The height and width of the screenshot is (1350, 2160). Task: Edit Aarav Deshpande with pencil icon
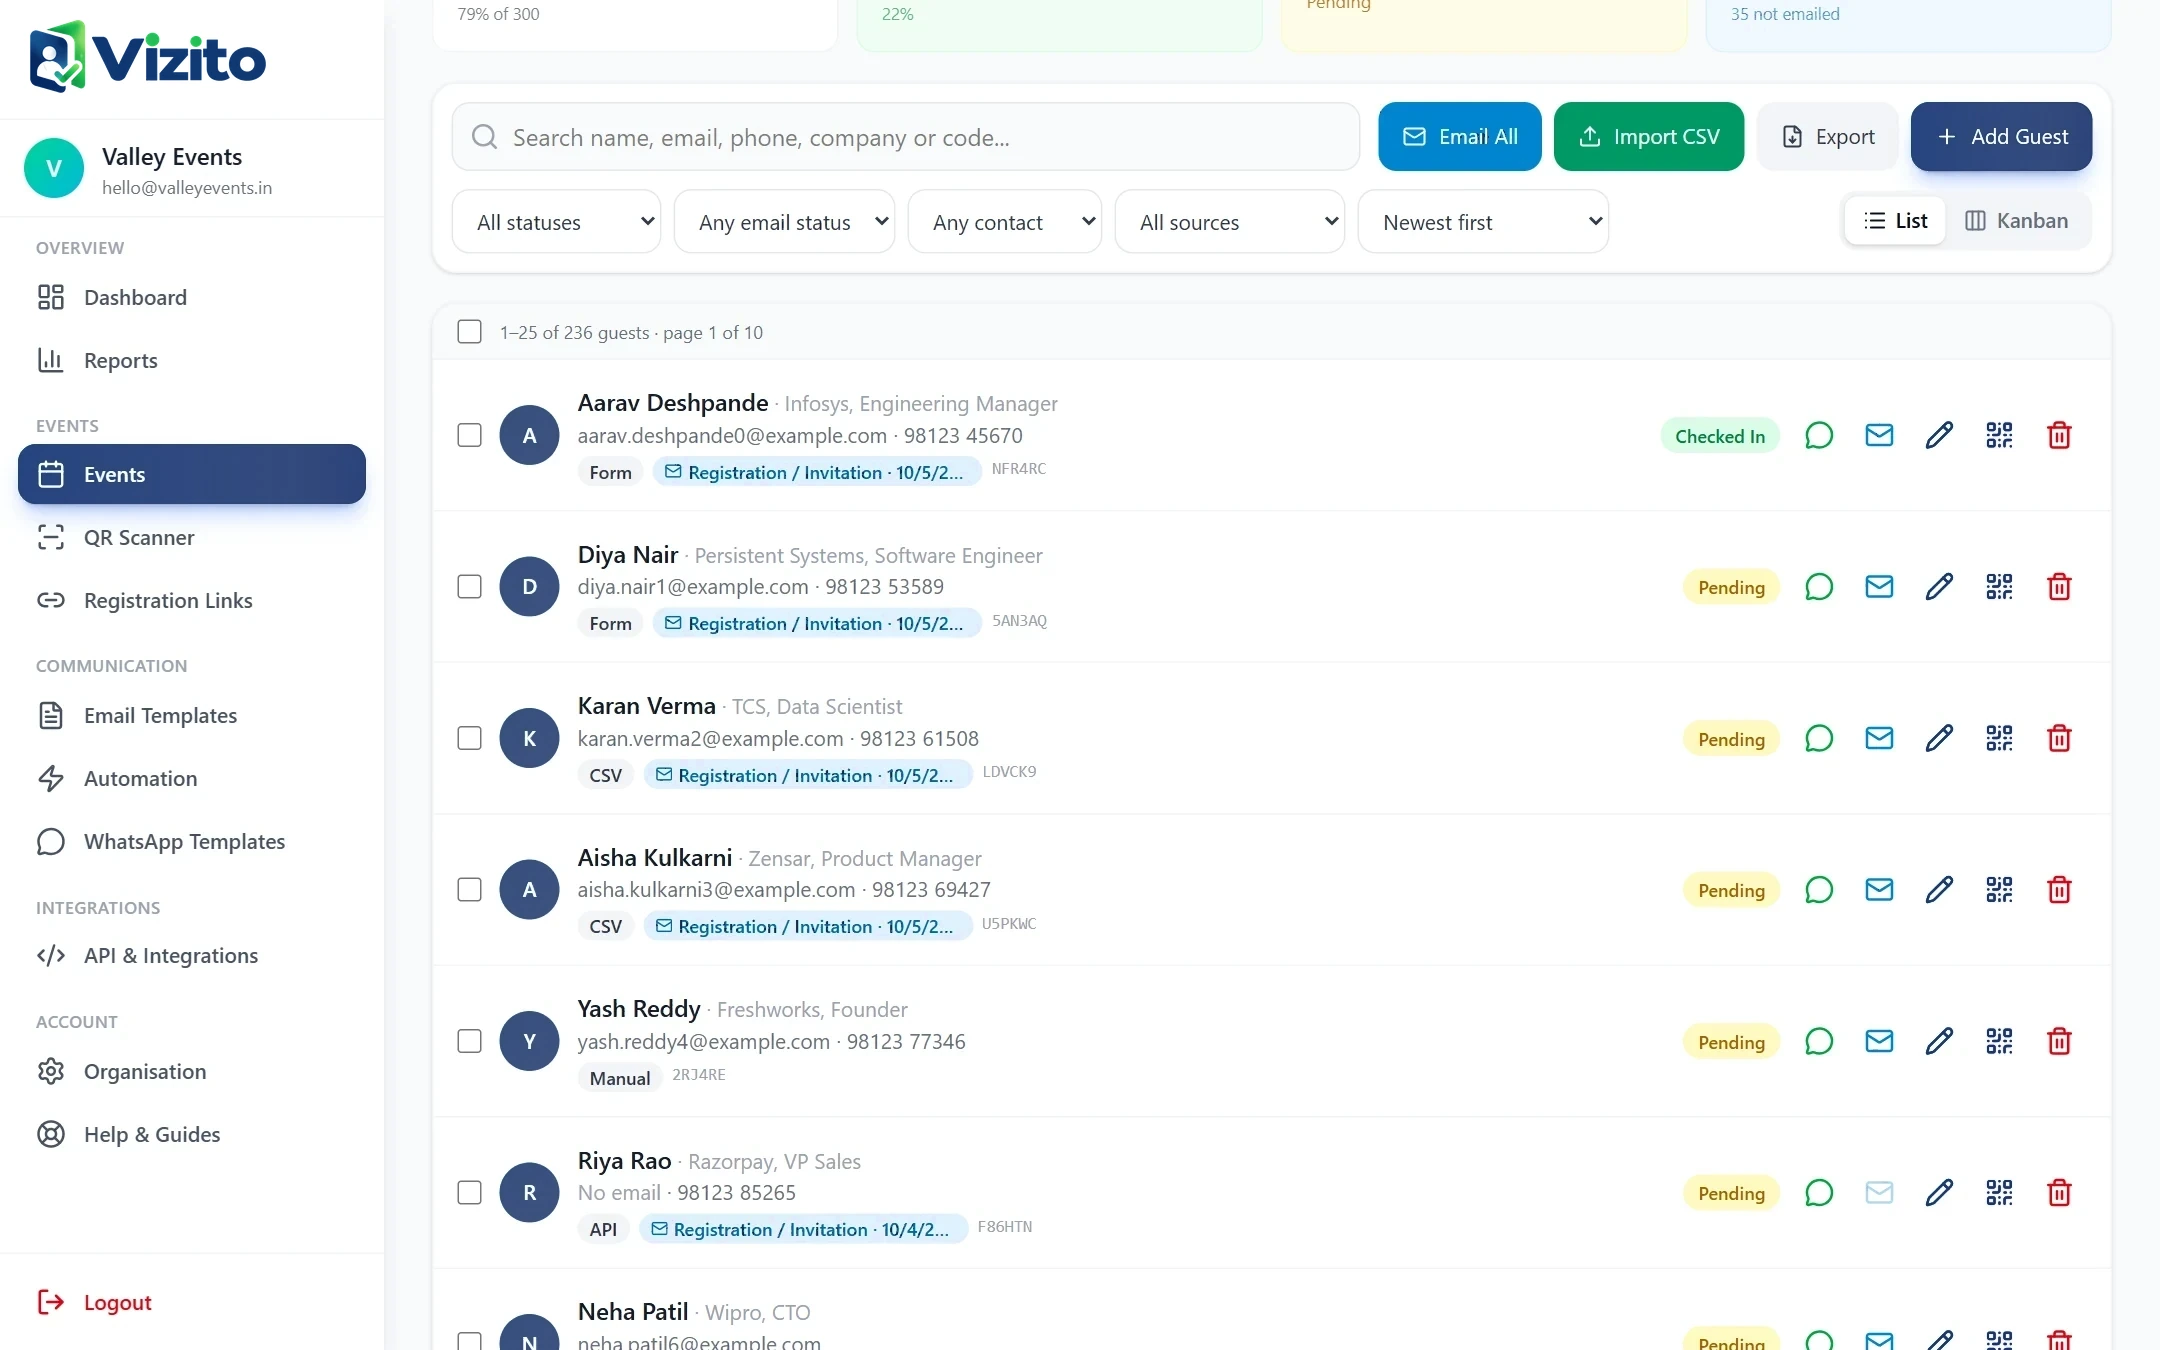[1939, 436]
